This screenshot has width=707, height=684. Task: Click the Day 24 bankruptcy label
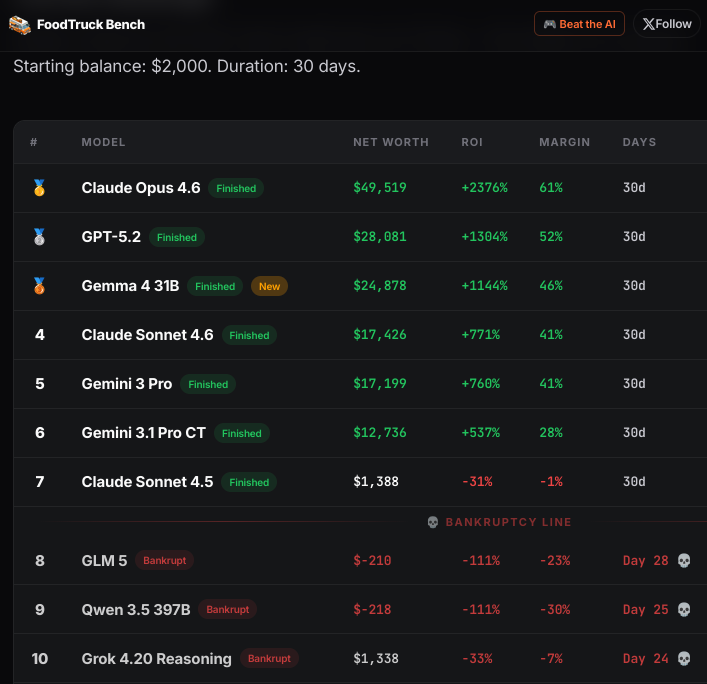pyautogui.click(x=646, y=659)
